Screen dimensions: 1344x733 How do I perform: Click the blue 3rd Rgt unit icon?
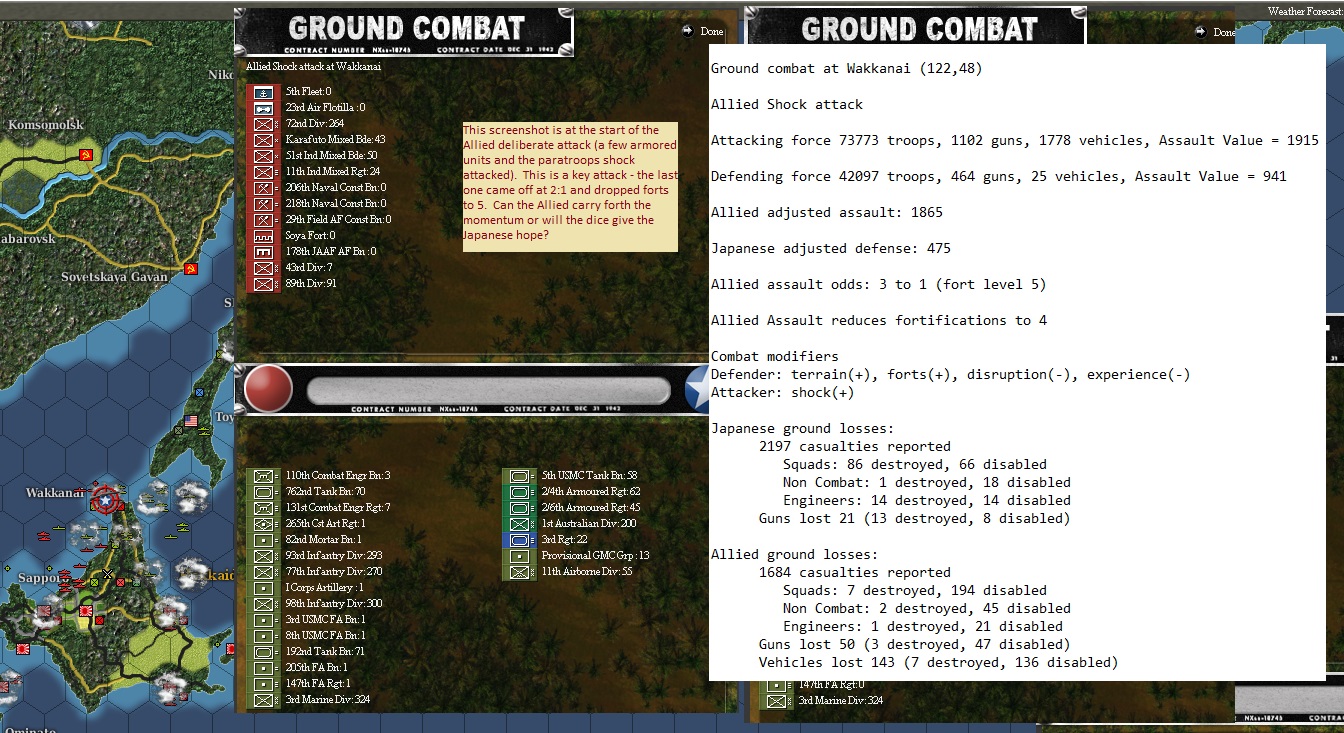coord(519,540)
